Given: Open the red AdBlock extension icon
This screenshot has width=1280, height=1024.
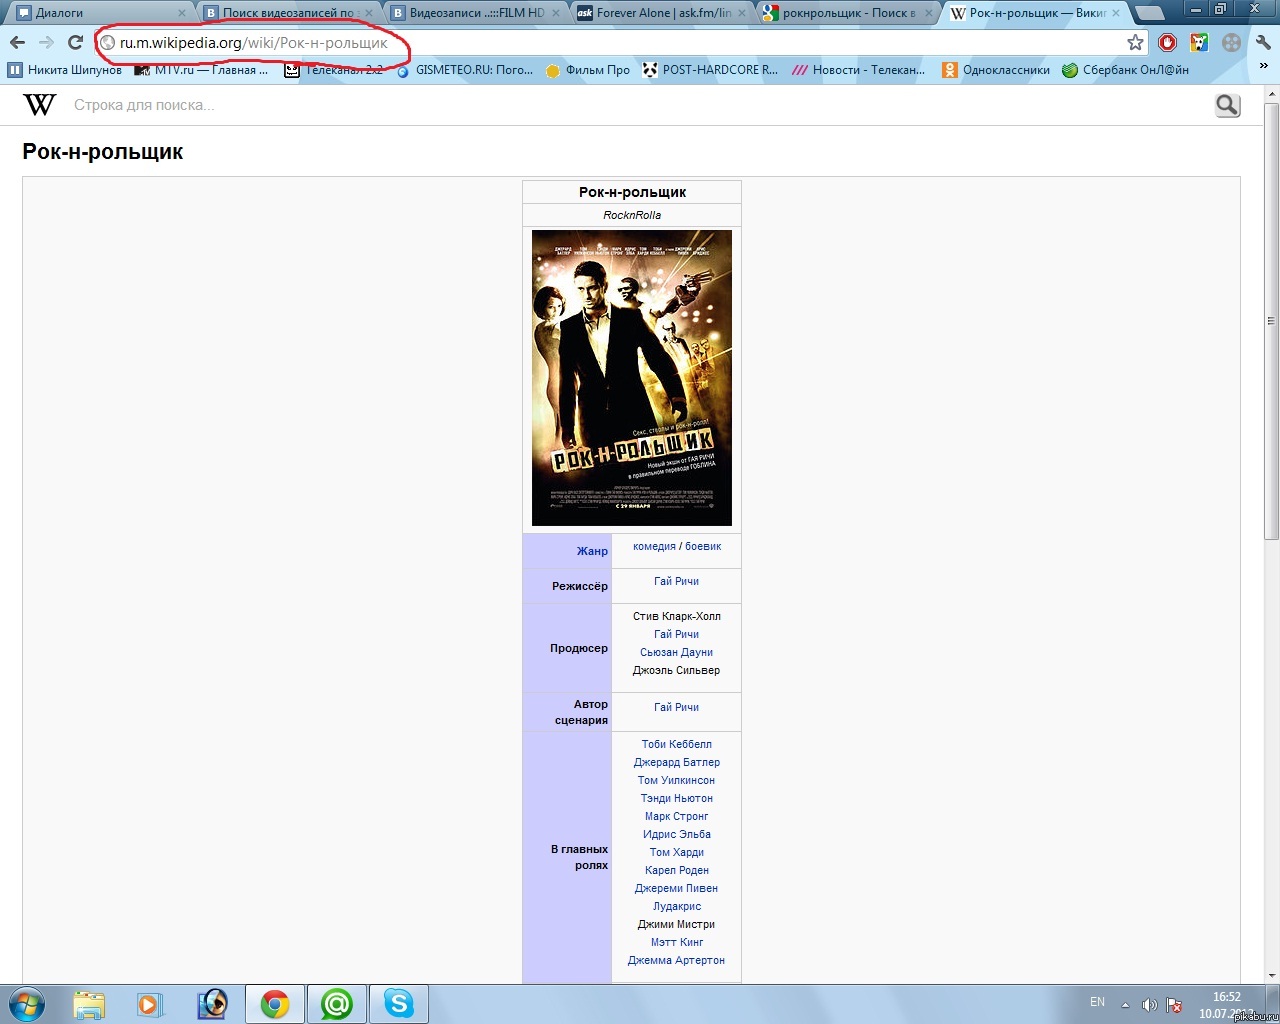Looking at the screenshot, I should pyautogui.click(x=1167, y=42).
